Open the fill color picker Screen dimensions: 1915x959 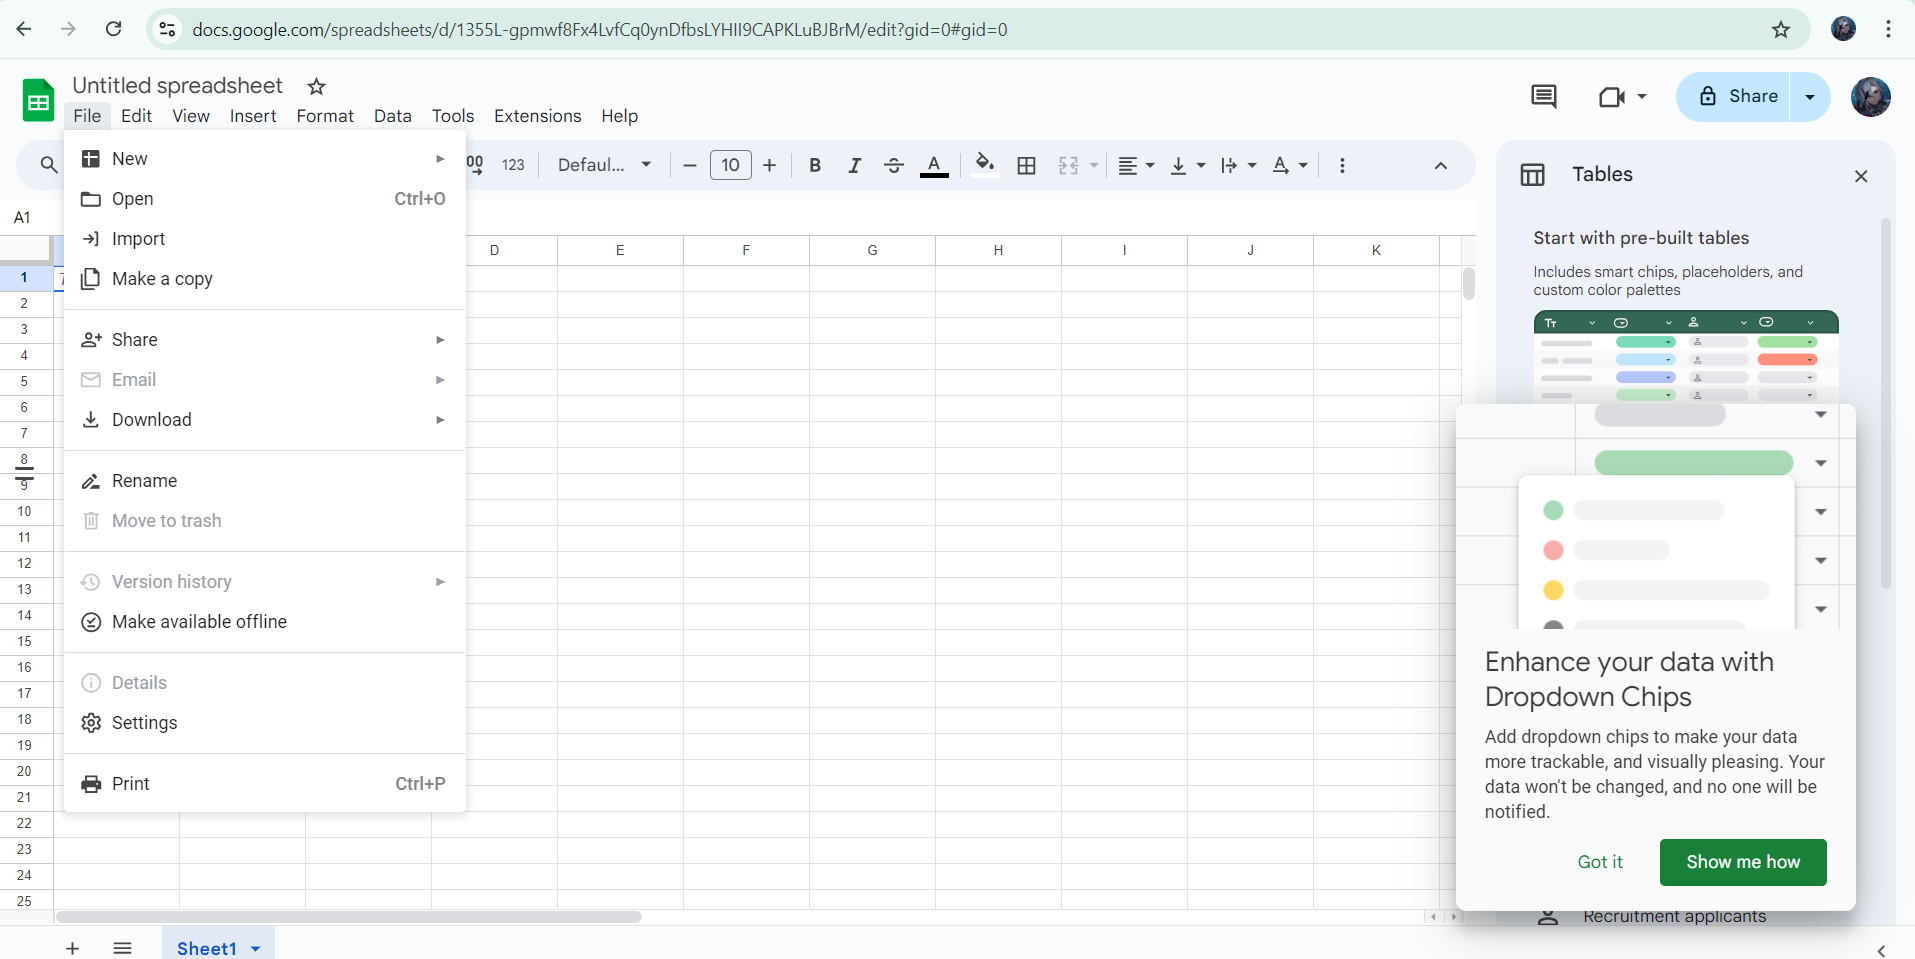[984, 165]
